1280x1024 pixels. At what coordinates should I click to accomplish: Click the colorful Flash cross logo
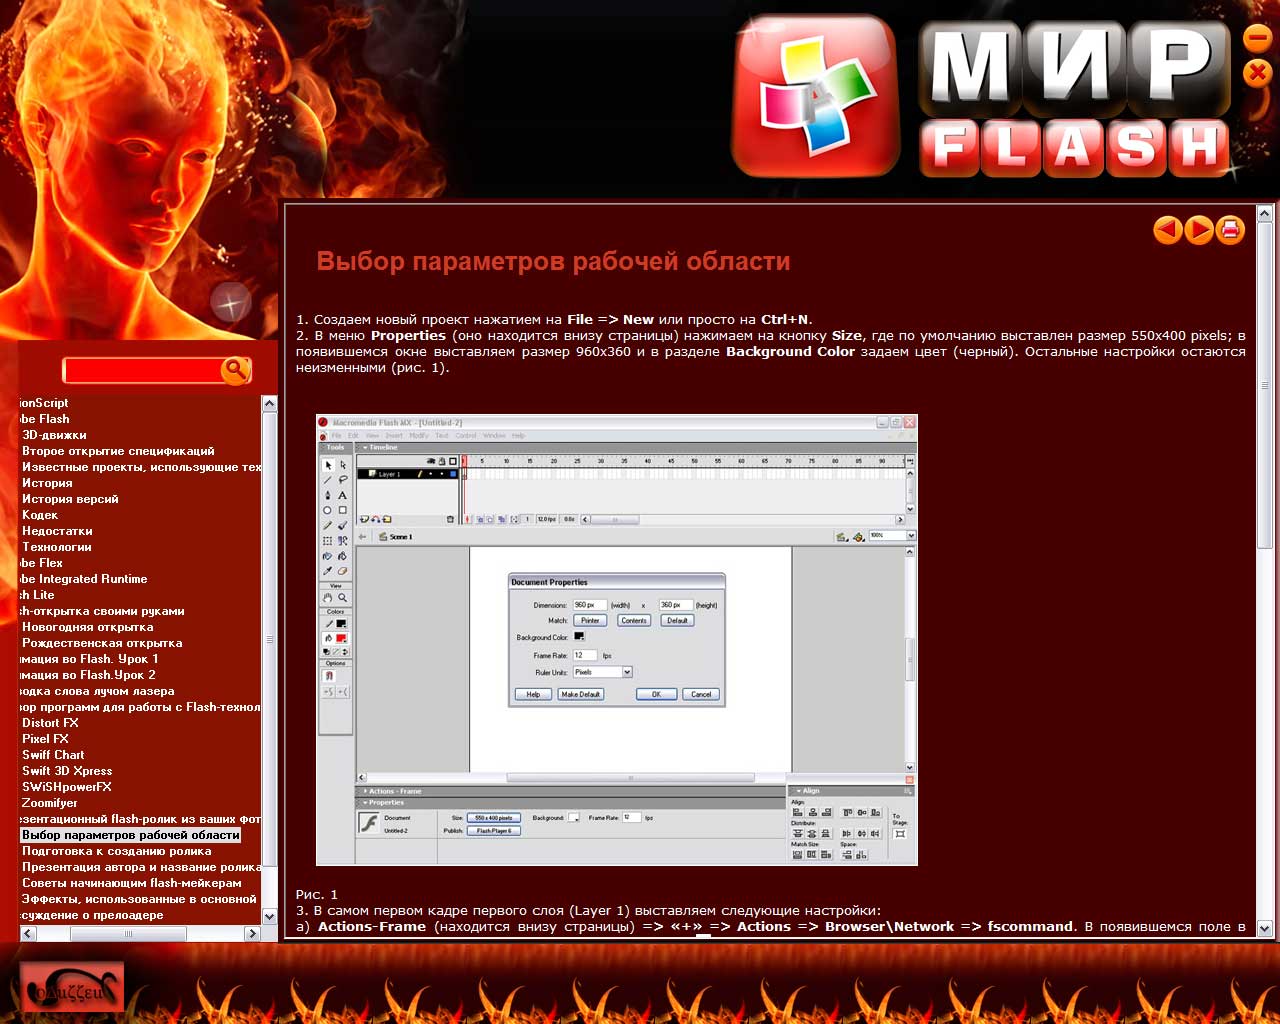tap(816, 97)
